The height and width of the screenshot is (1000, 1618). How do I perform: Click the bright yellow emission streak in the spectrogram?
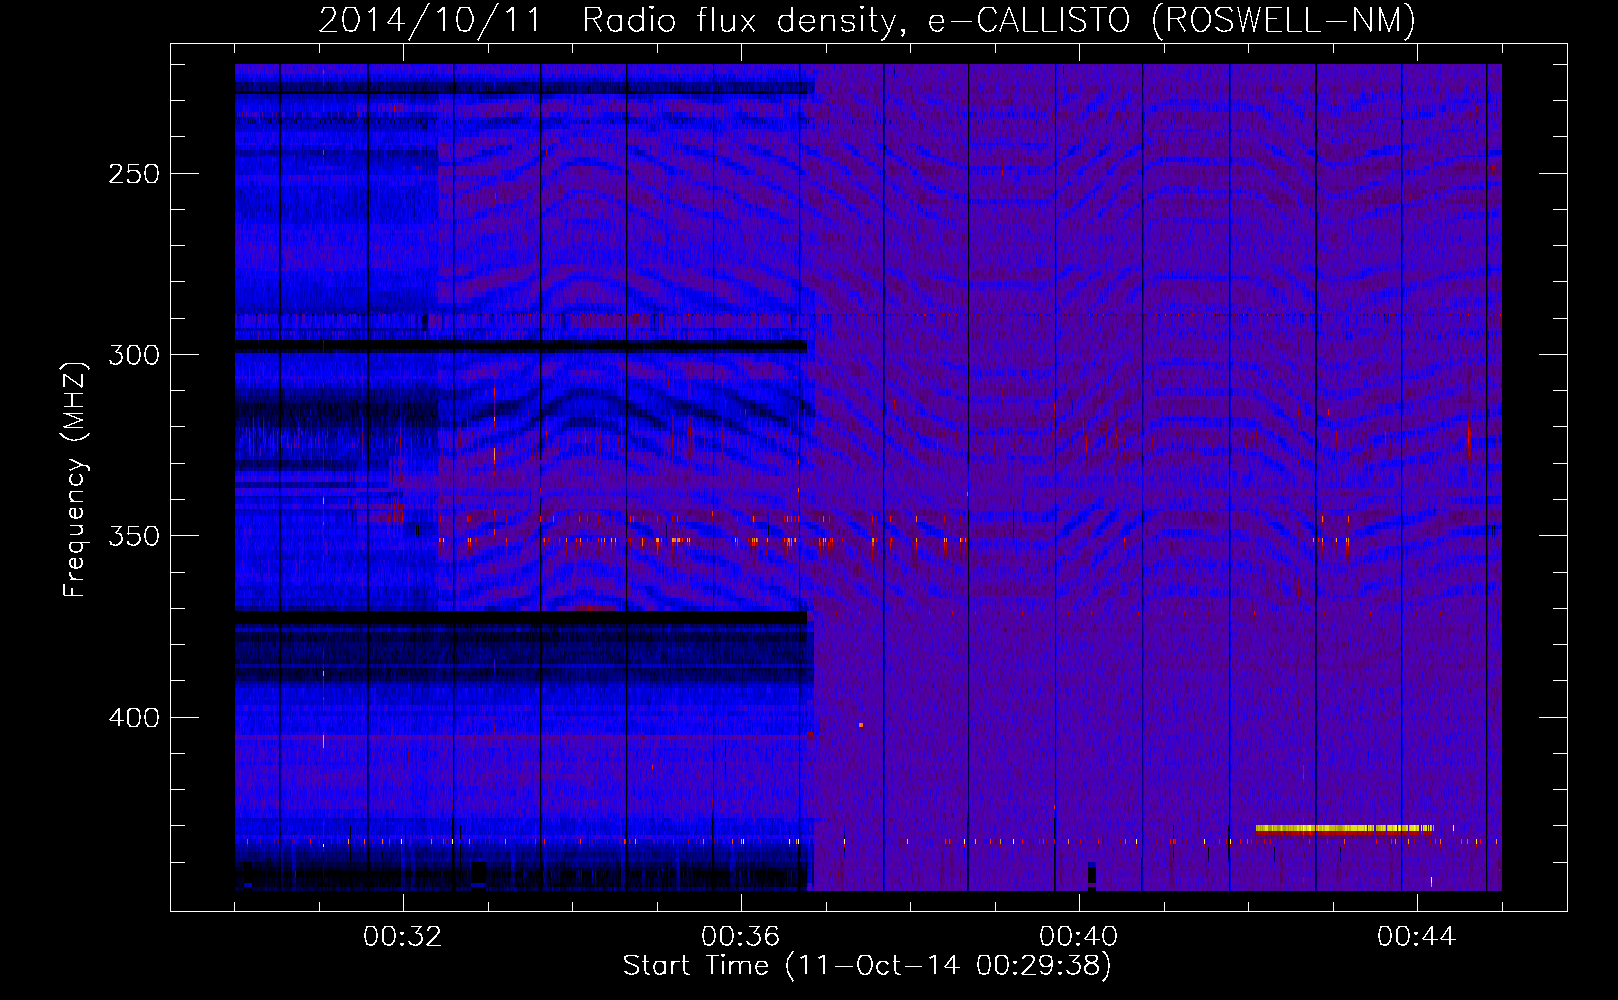tap(1344, 828)
